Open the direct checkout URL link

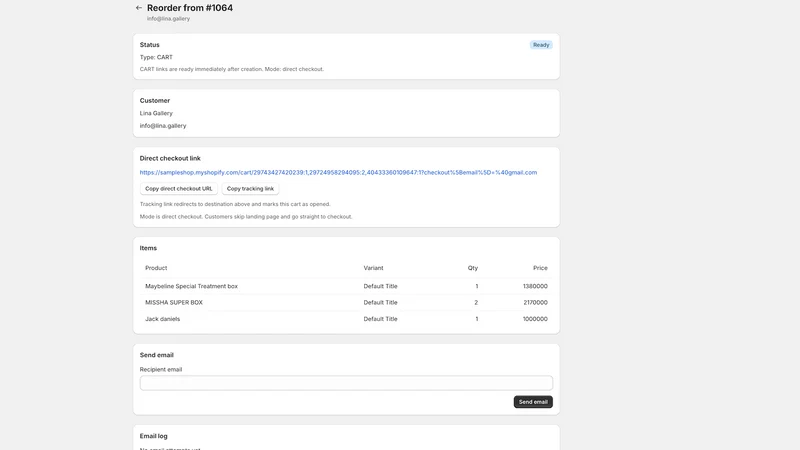tap(338, 172)
